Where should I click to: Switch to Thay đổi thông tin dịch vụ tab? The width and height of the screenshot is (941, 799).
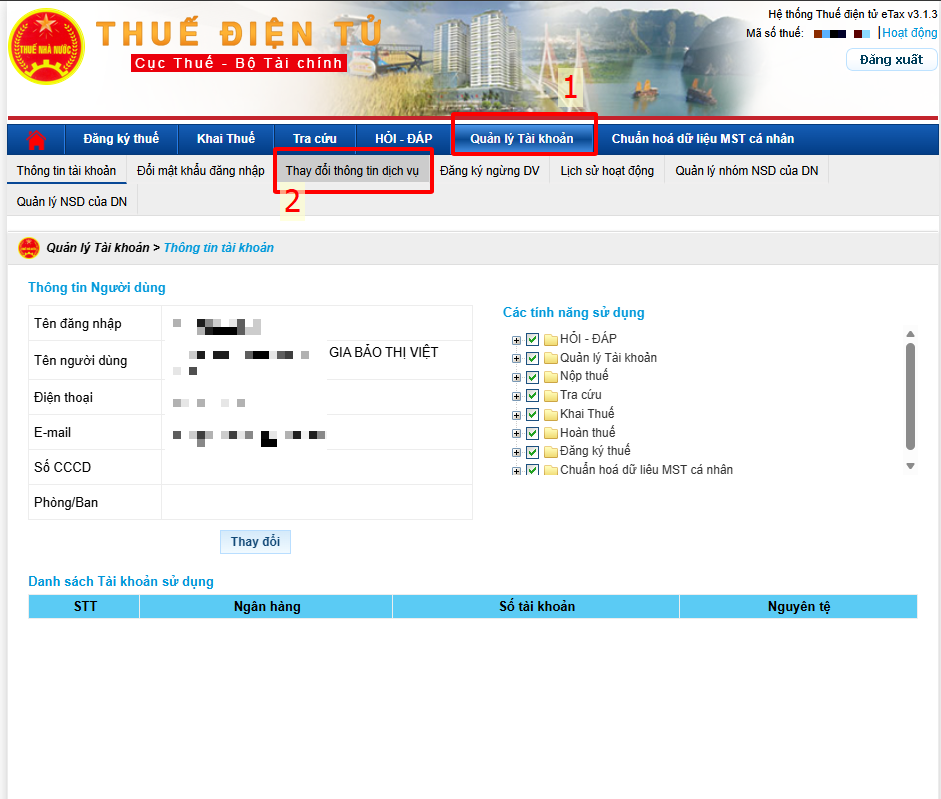pos(352,171)
